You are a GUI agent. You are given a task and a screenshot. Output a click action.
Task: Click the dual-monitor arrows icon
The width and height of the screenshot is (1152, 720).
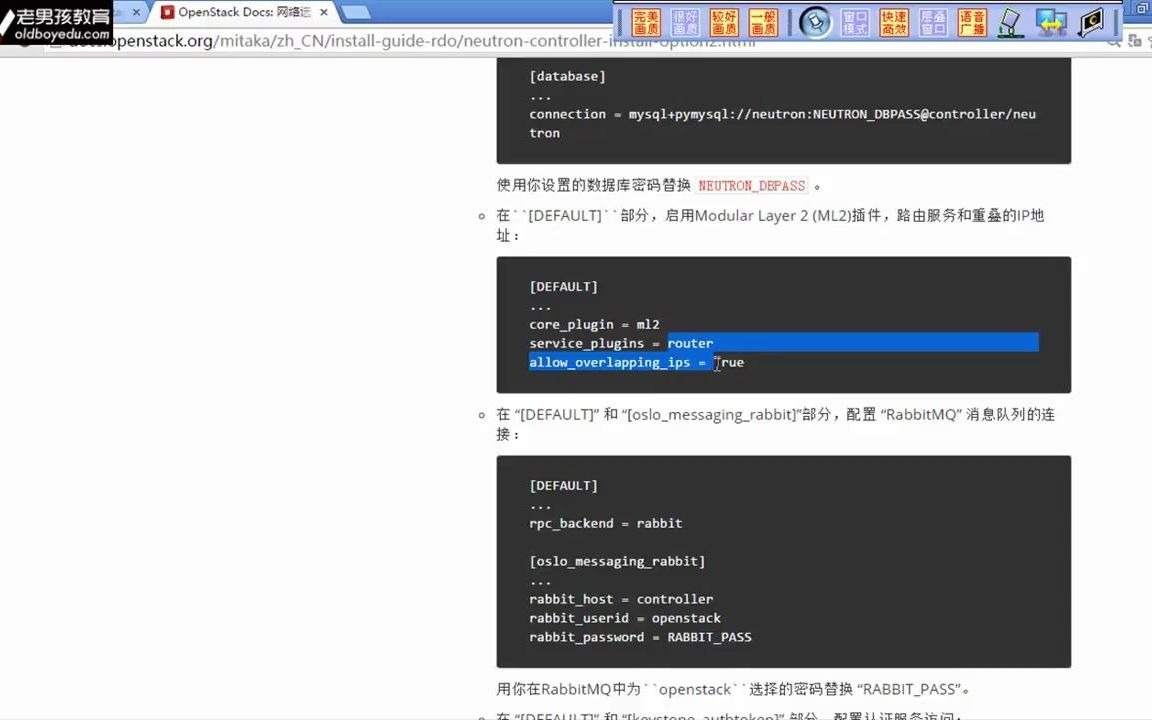[x=1050, y=21]
